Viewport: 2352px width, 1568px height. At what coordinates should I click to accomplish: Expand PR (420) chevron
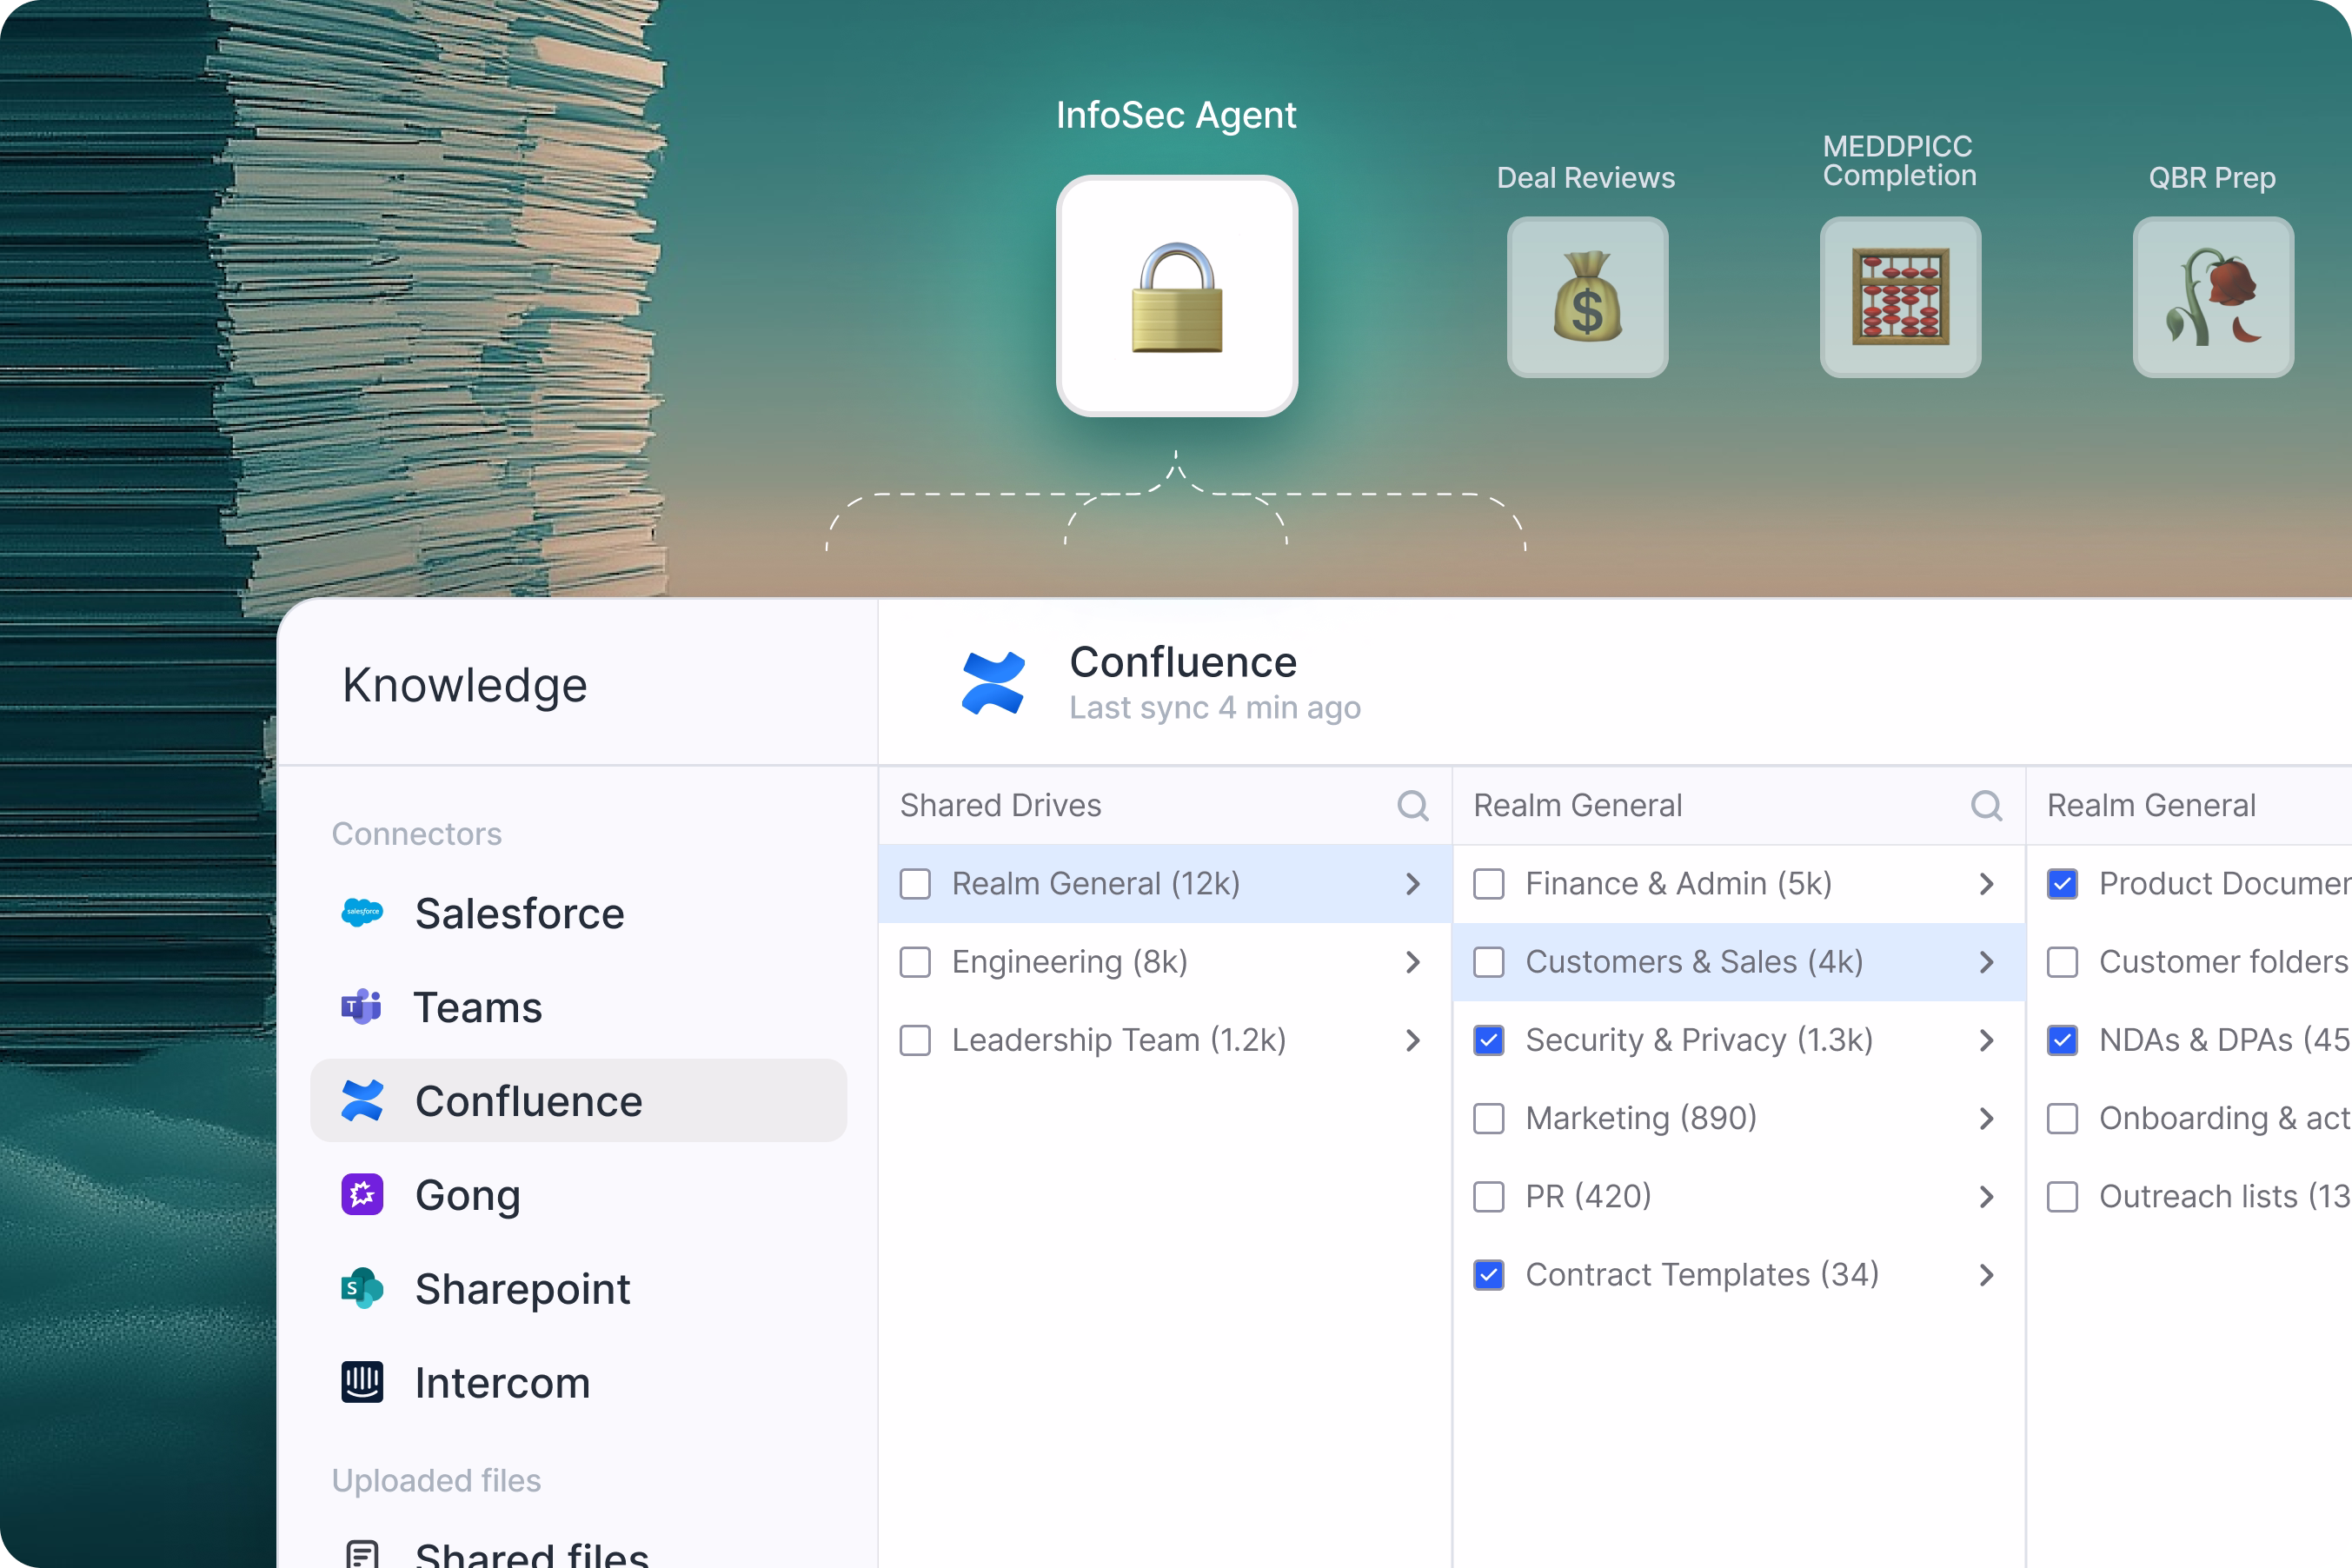point(1987,1196)
